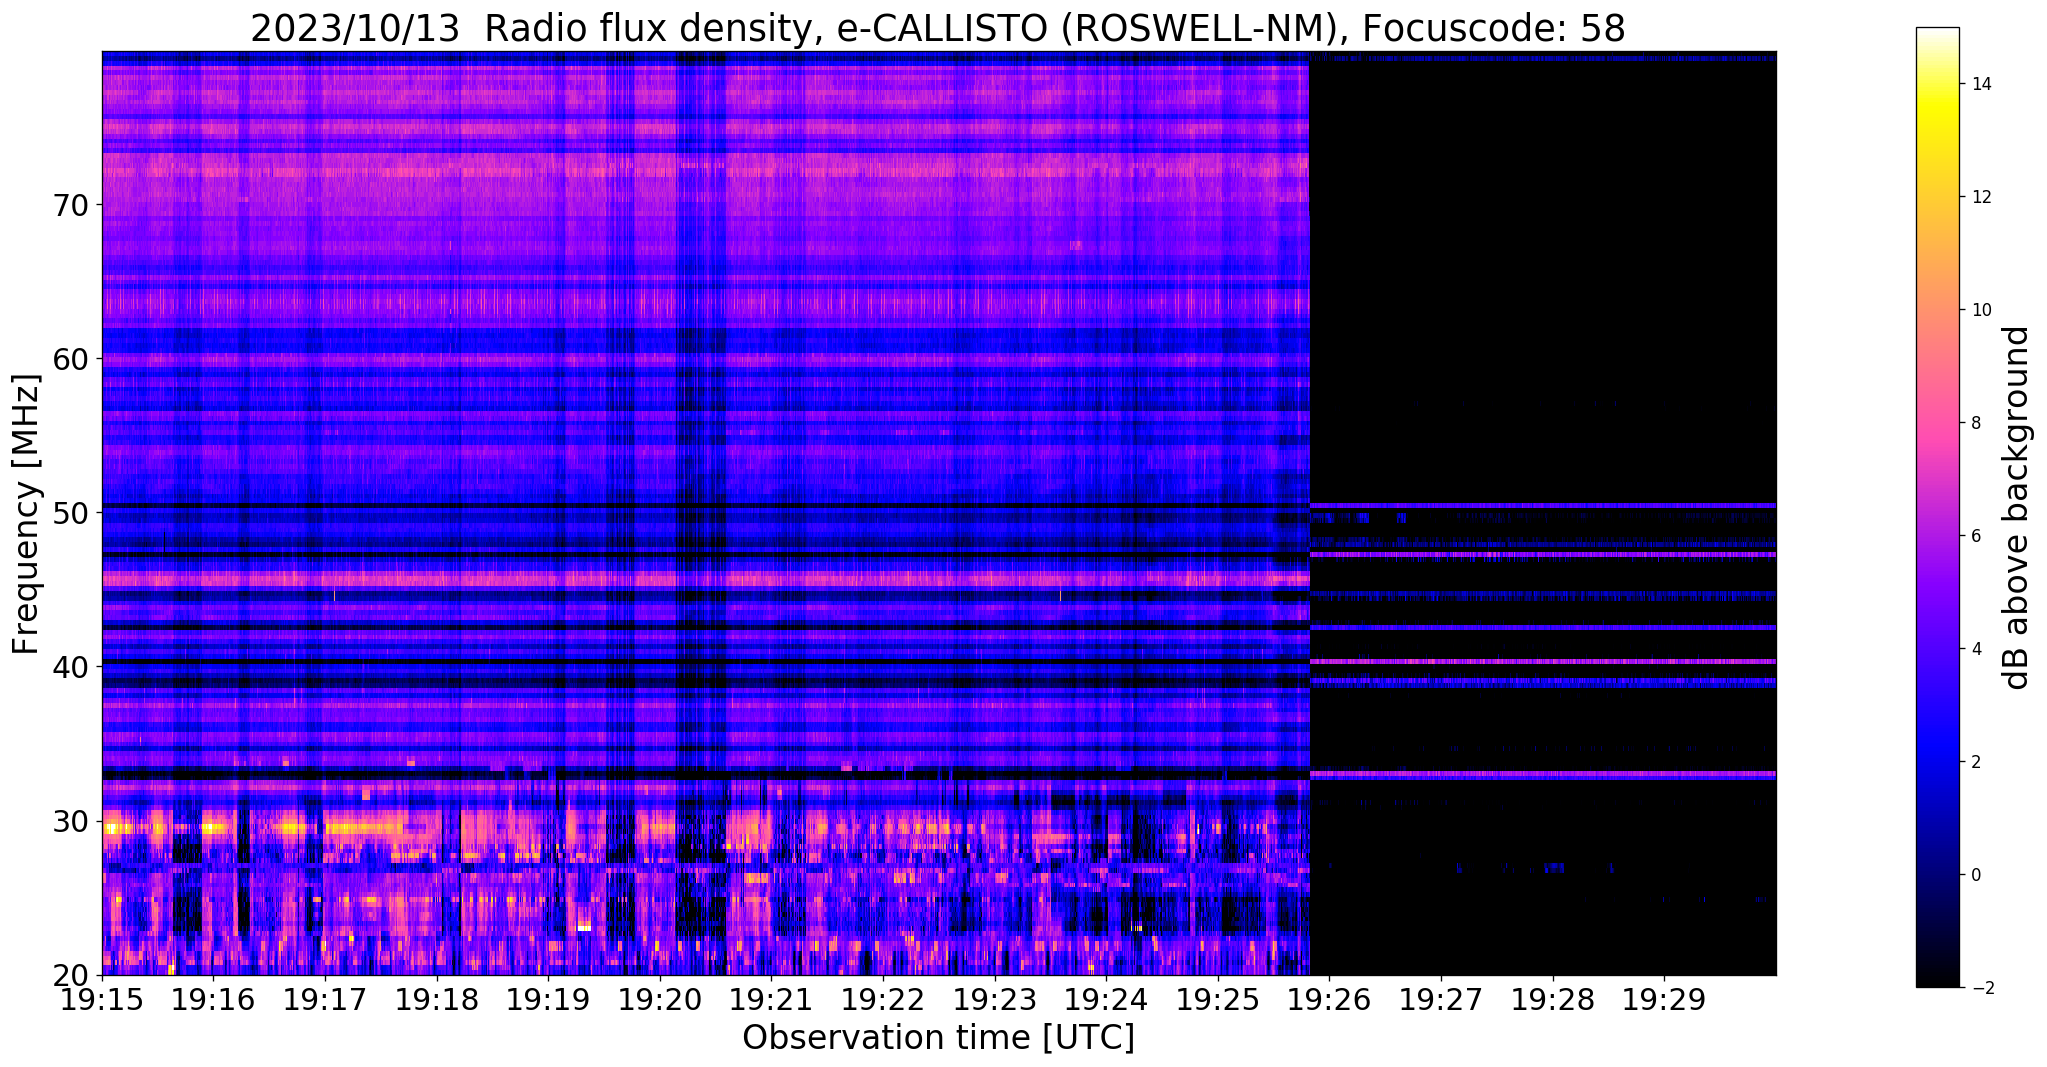
Task: Select the 19:16 time tick label
Action: click(213, 999)
